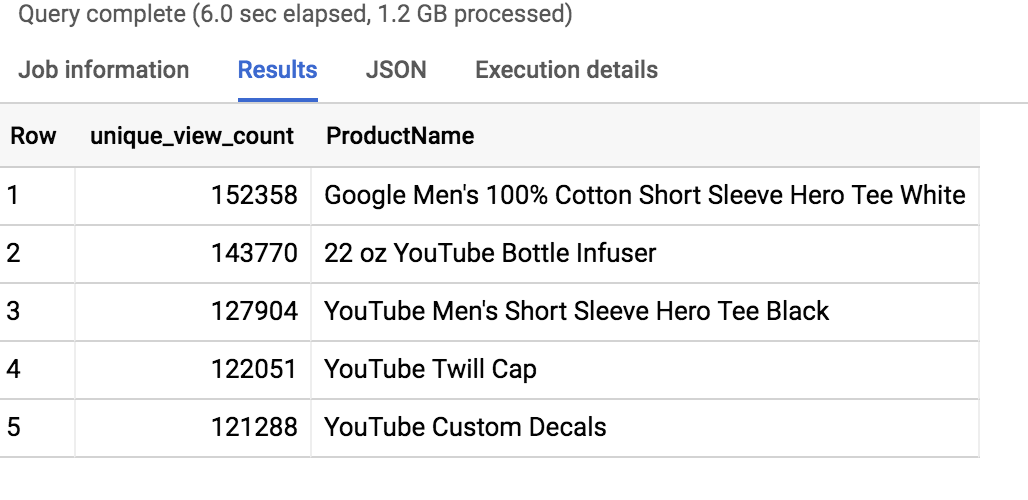The width and height of the screenshot is (1028, 500).
Task: Open the Job information tab
Action: point(103,70)
